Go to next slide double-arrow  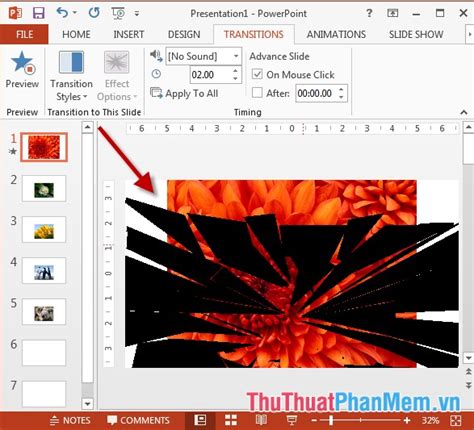coord(468,385)
